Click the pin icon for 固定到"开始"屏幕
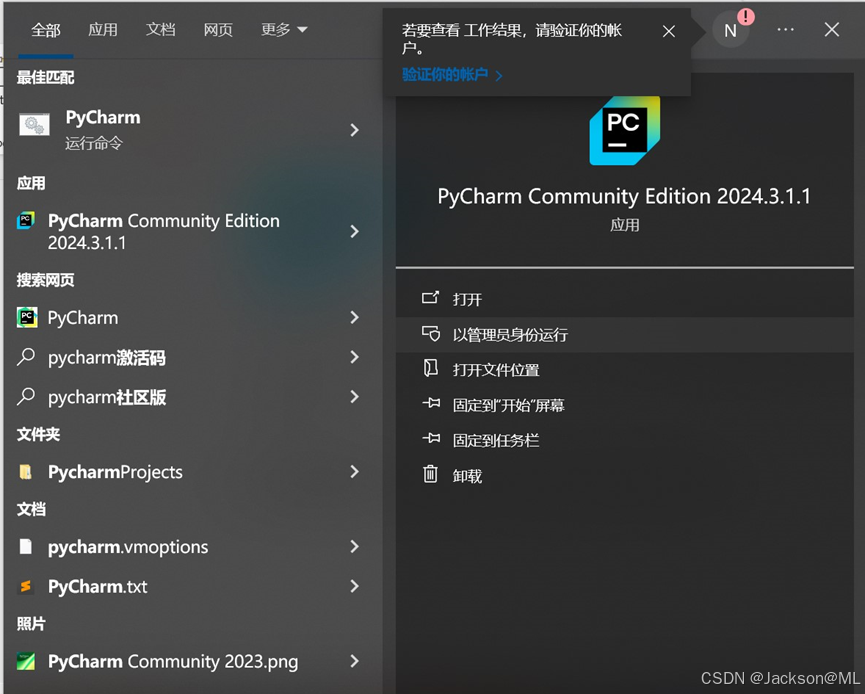 coord(431,404)
